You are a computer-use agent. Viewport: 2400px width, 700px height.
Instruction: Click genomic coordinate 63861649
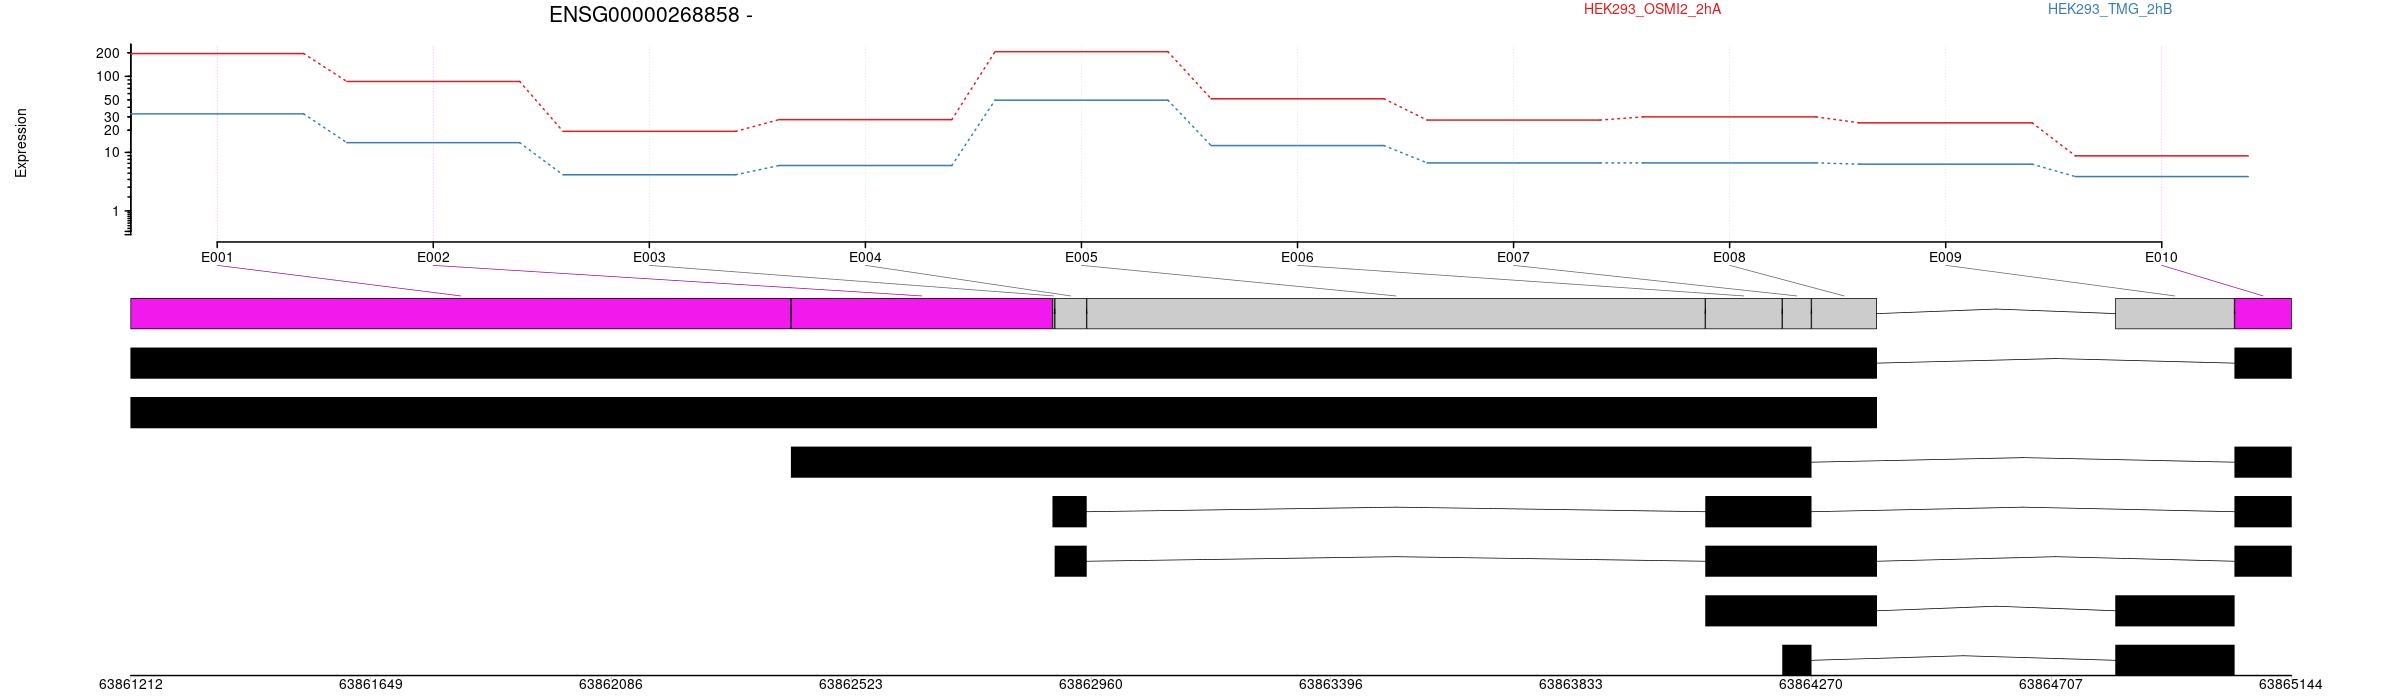pyautogui.click(x=371, y=685)
